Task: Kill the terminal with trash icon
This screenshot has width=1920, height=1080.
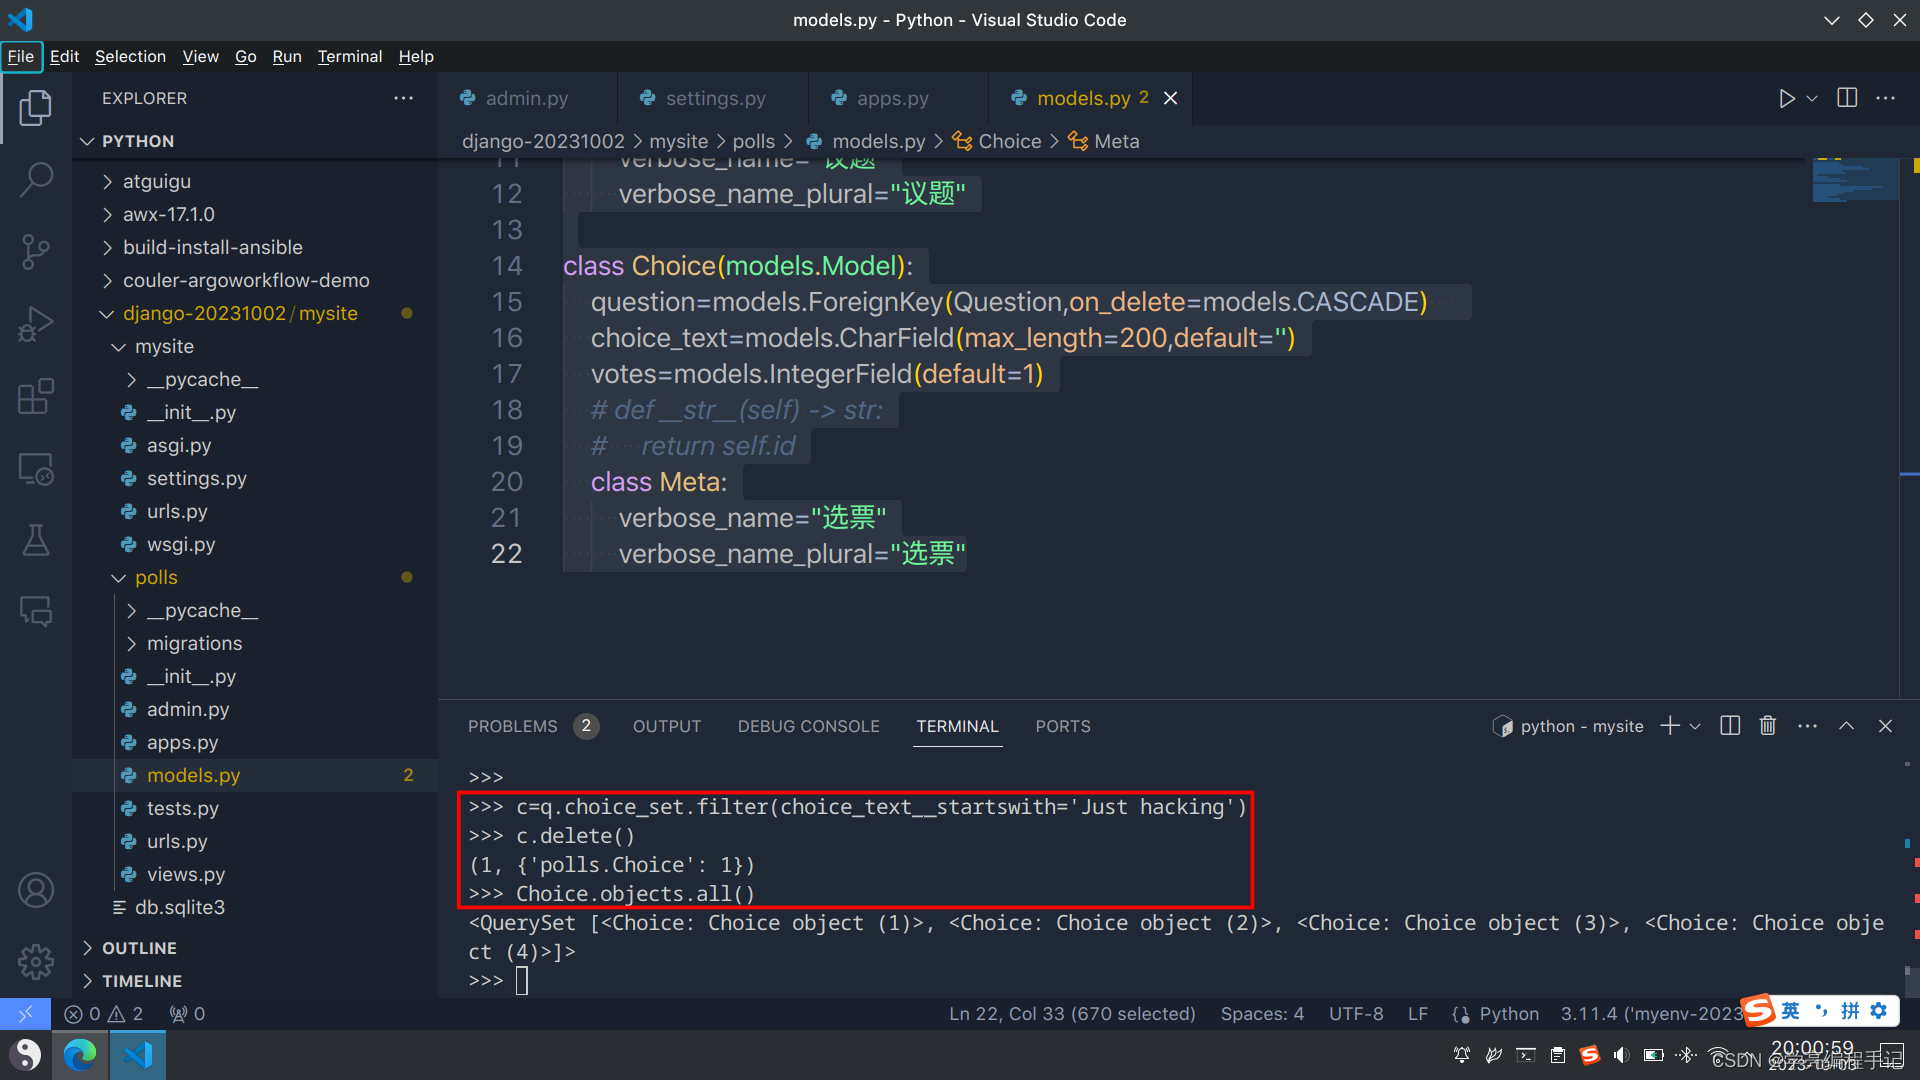Action: 1768,726
